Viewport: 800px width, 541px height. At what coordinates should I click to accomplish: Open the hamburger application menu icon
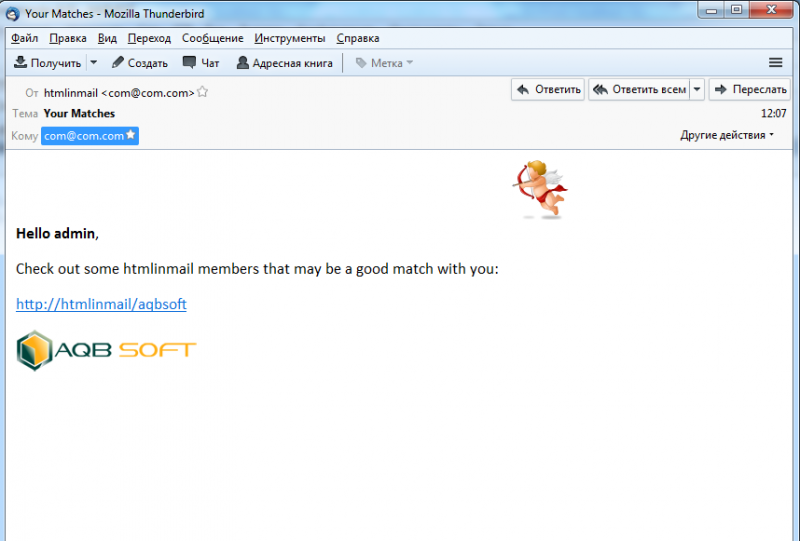tap(776, 63)
